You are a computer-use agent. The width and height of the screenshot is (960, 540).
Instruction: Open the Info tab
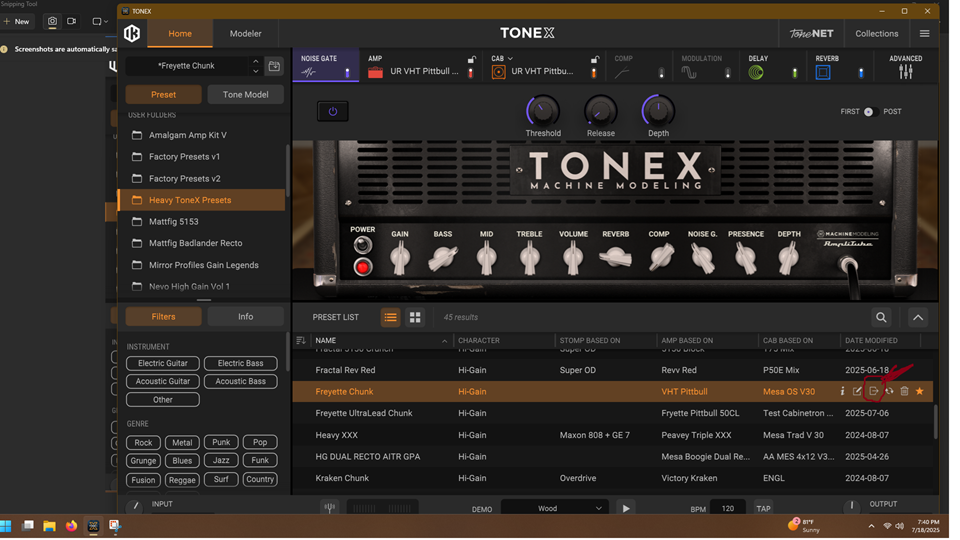point(245,316)
